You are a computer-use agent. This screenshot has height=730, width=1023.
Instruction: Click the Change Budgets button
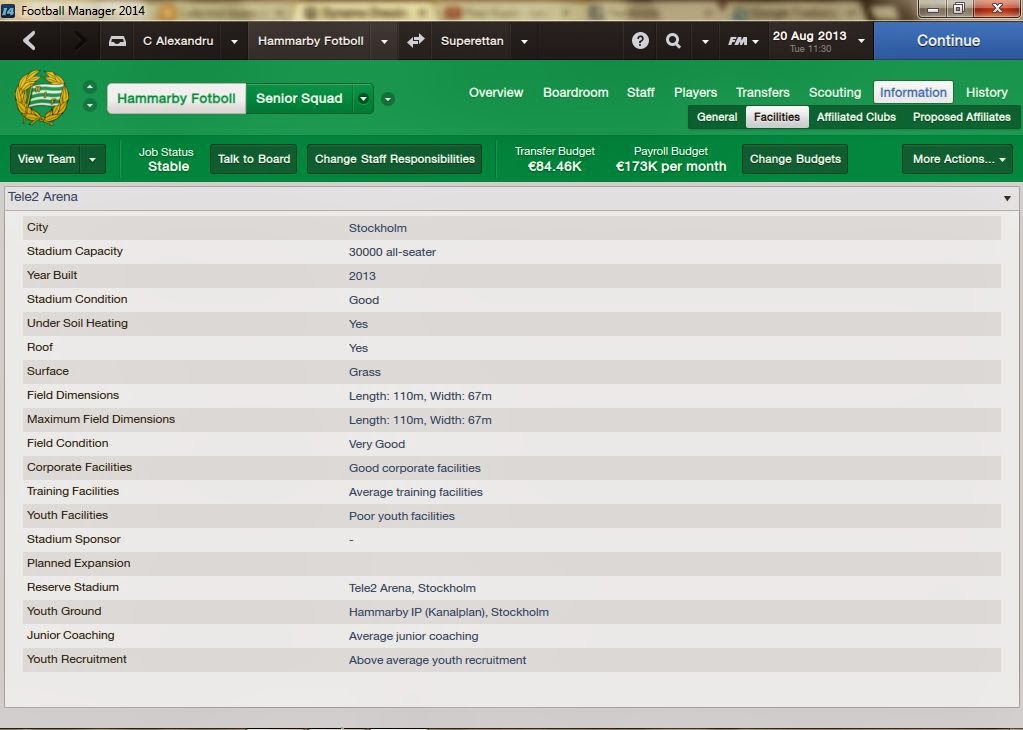pos(795,159)
